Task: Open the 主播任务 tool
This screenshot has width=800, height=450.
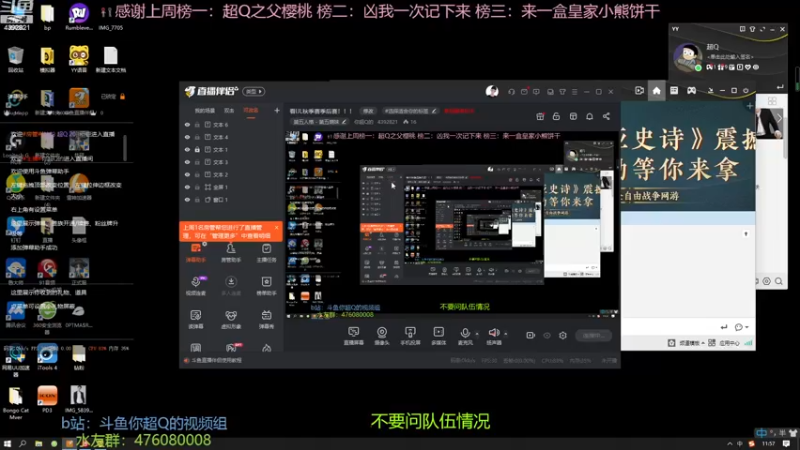Action: tap(266, 253)
